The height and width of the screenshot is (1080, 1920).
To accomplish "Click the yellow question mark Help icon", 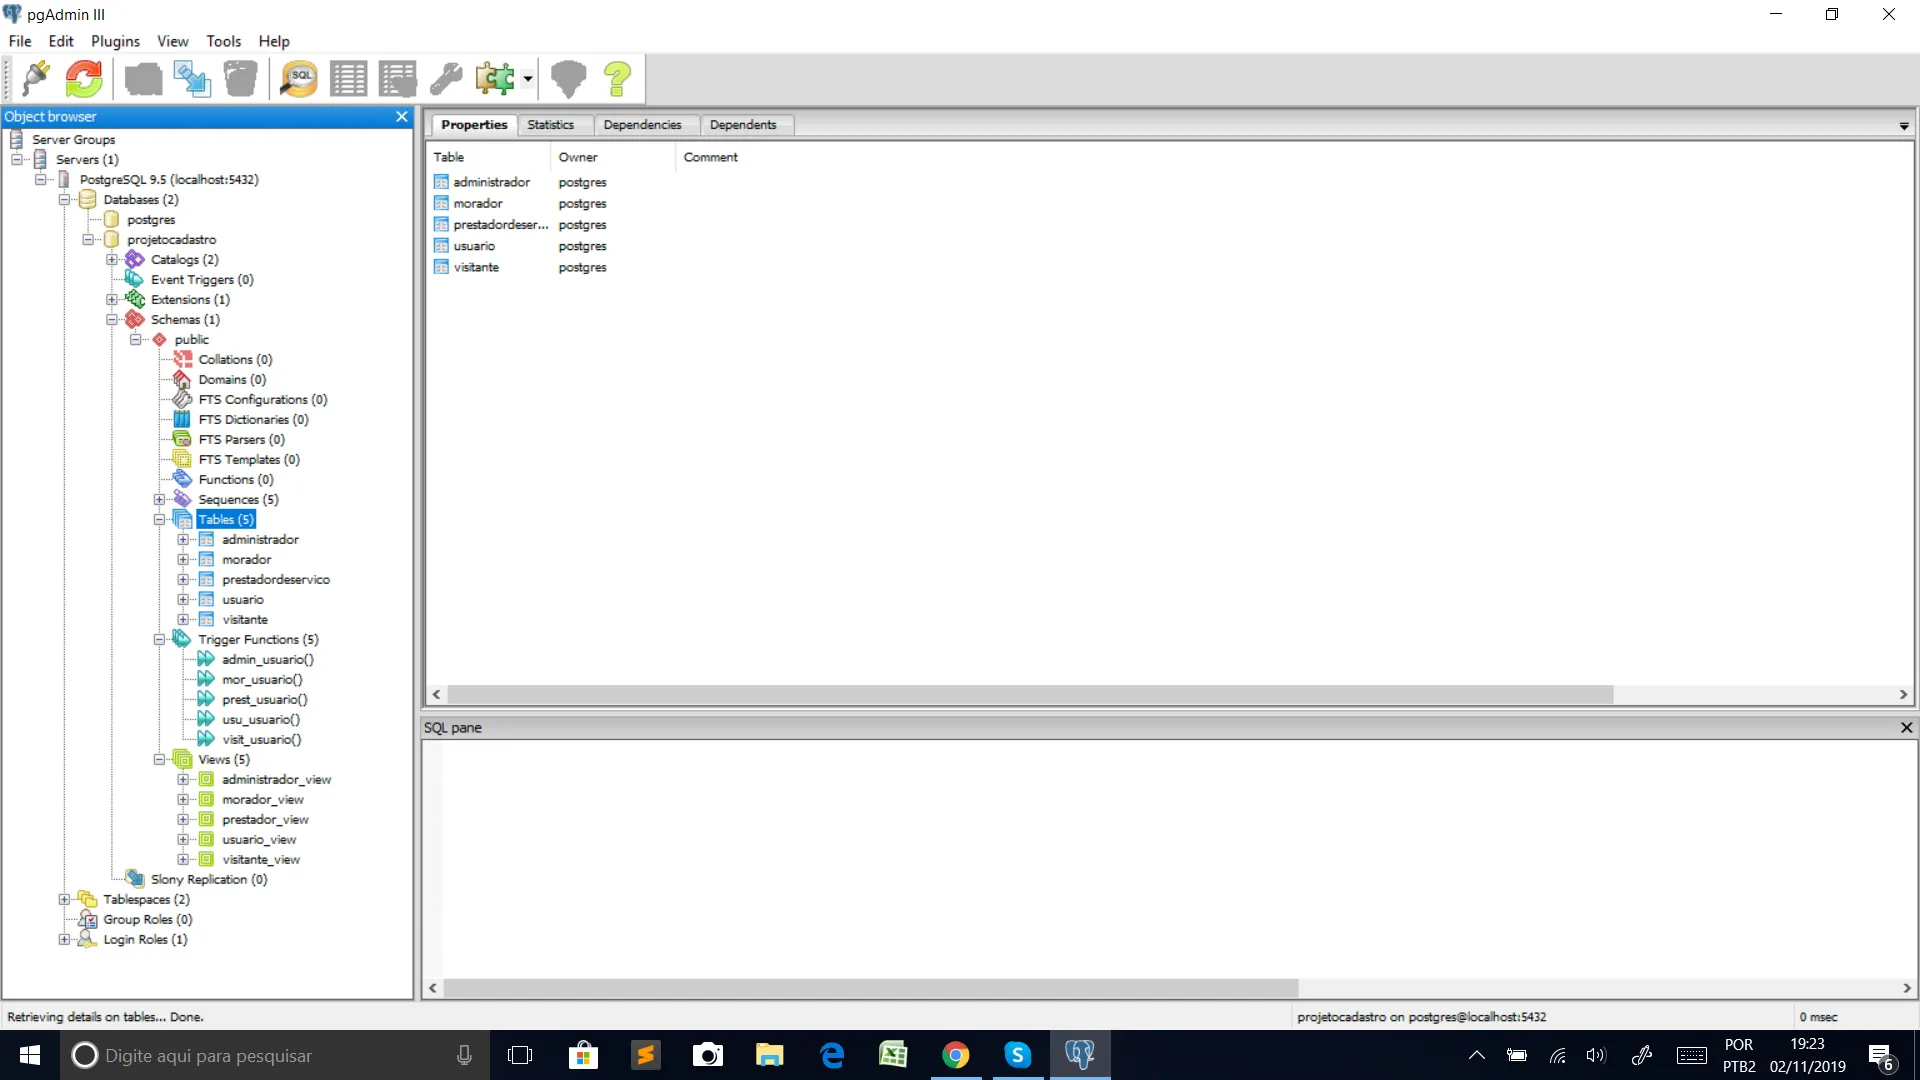I will click(617, 78).
